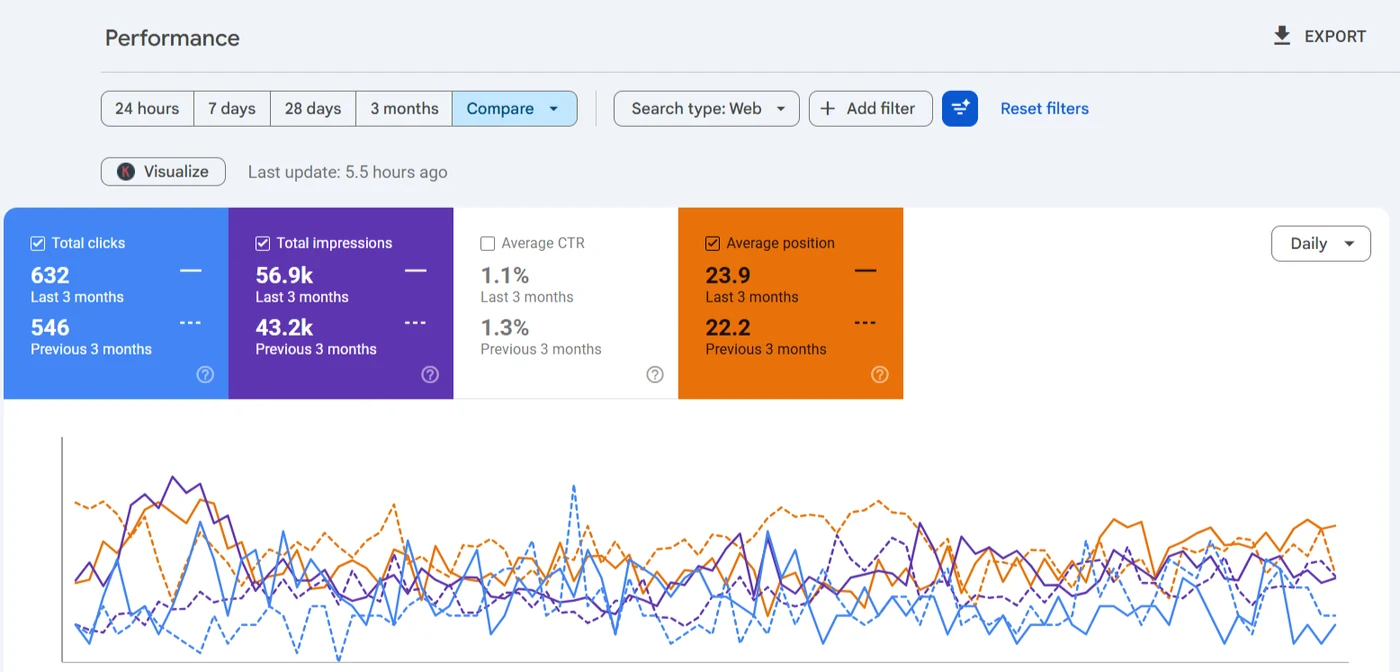This screenshot has width=1400, height=672.
Task: Enable the Average CTR checkbox
Action: (488, 243)
